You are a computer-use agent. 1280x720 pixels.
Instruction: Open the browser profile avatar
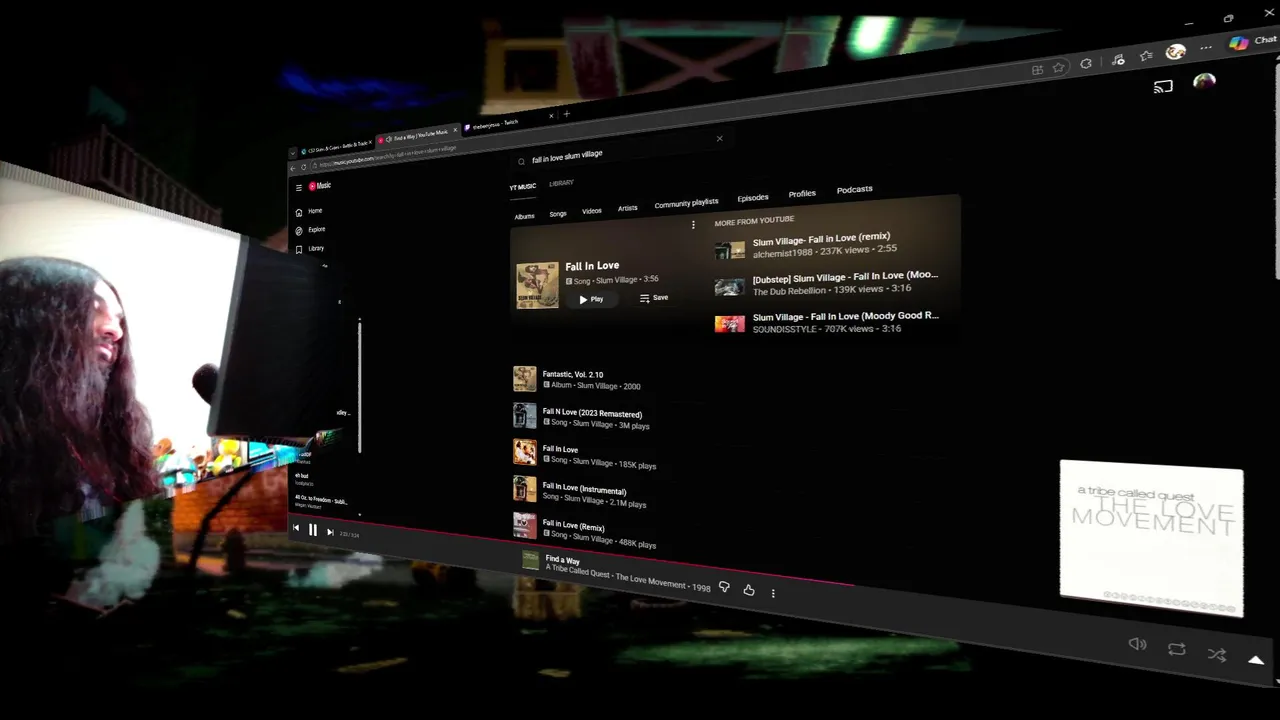tap(1176, 51)
